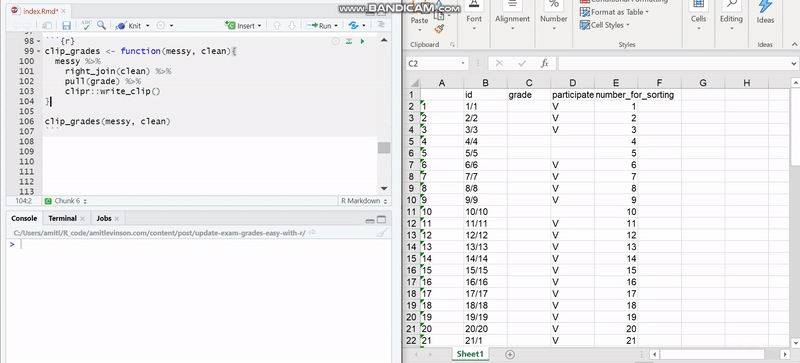This screenshot has width=800, height=363.
Task: Run all chunks above icon on line 98
Action: [349, 41]
